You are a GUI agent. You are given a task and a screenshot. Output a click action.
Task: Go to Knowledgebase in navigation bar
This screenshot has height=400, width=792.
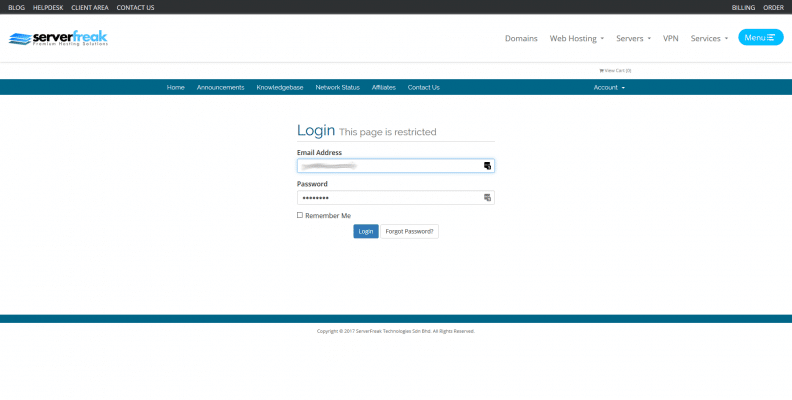(279, 87)
